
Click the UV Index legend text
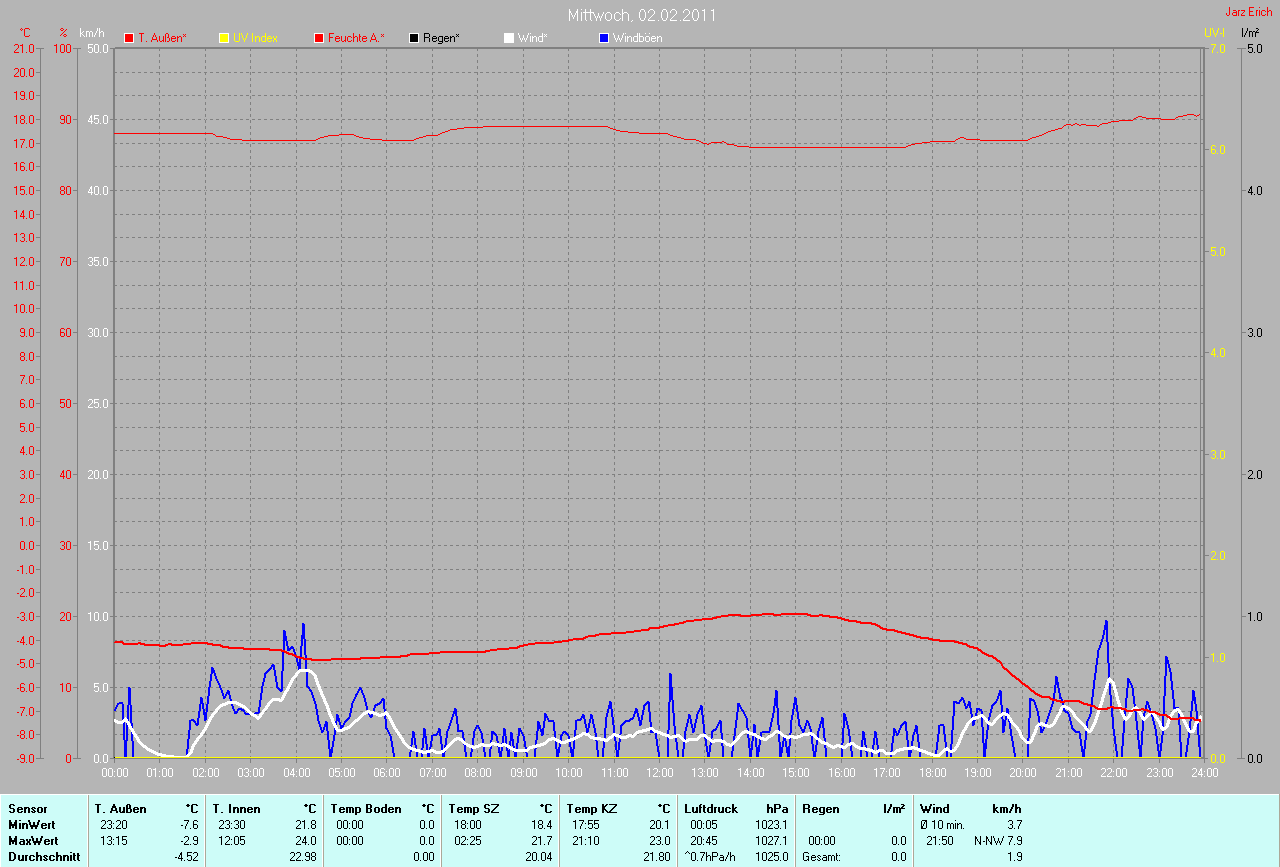click(255, 38)
